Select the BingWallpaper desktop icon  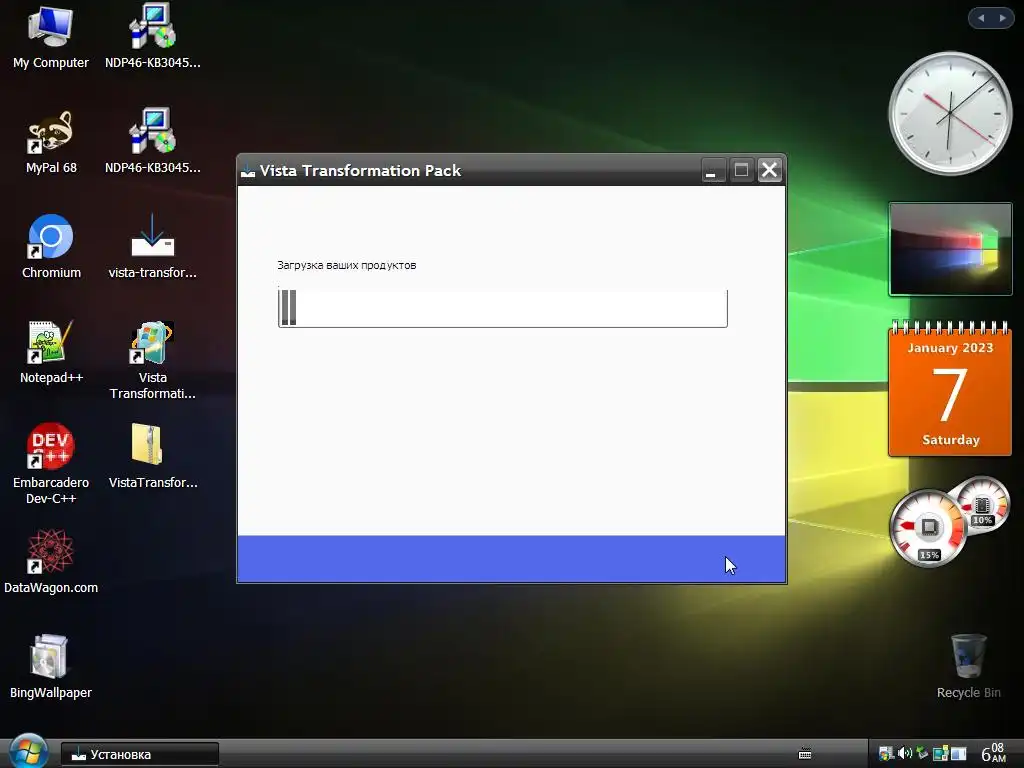50,667
